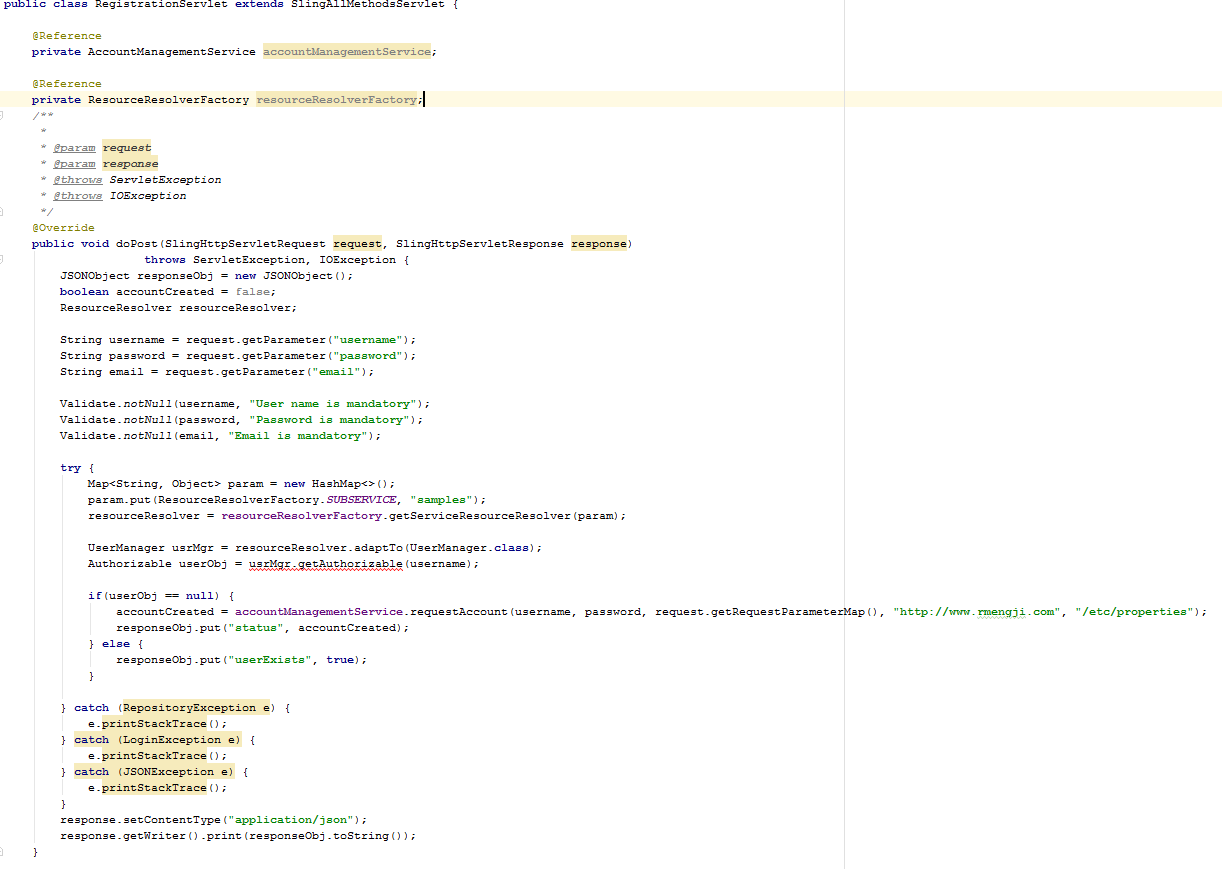Click 'IOException' in the Javadoc @throws line
This screenshot has width=1222, height=869.
tap(148, 196)
